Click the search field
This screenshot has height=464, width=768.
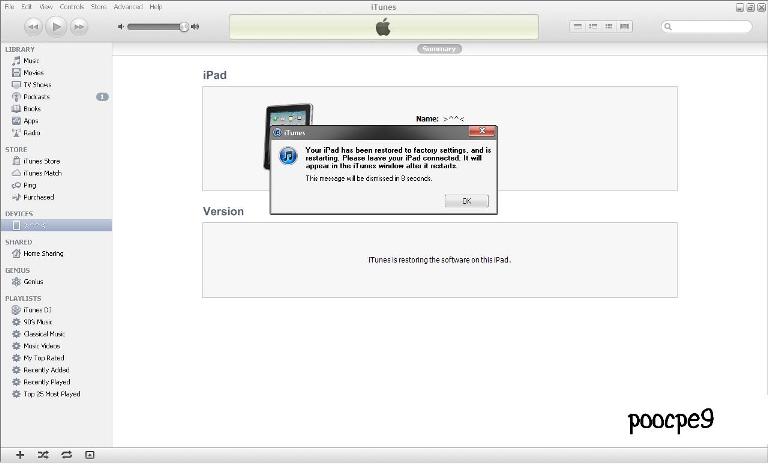pos(706,26)
